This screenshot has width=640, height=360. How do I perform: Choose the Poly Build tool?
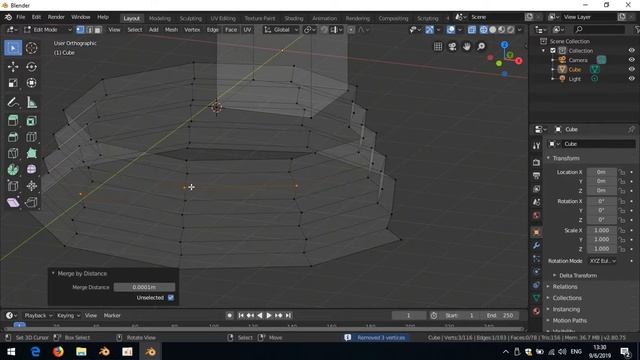pyautogui.click(x=31, y=153)
